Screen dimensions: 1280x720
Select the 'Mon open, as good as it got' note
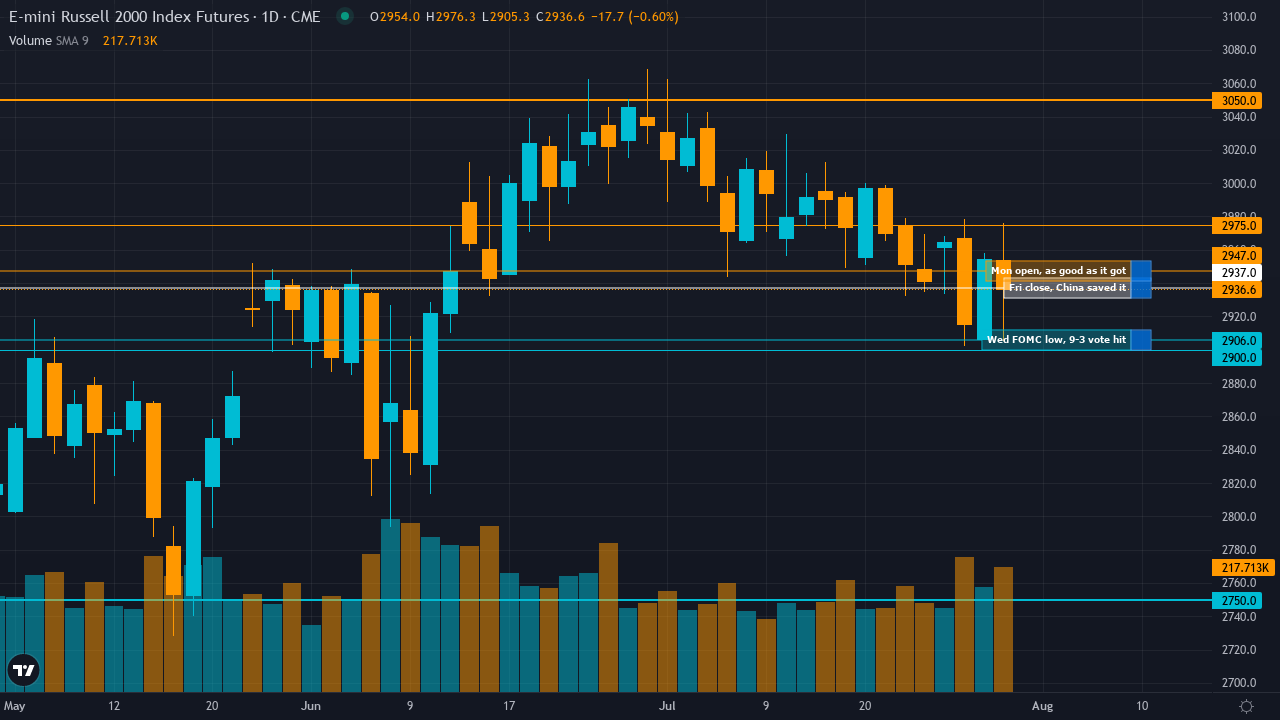coord(1058,271)
